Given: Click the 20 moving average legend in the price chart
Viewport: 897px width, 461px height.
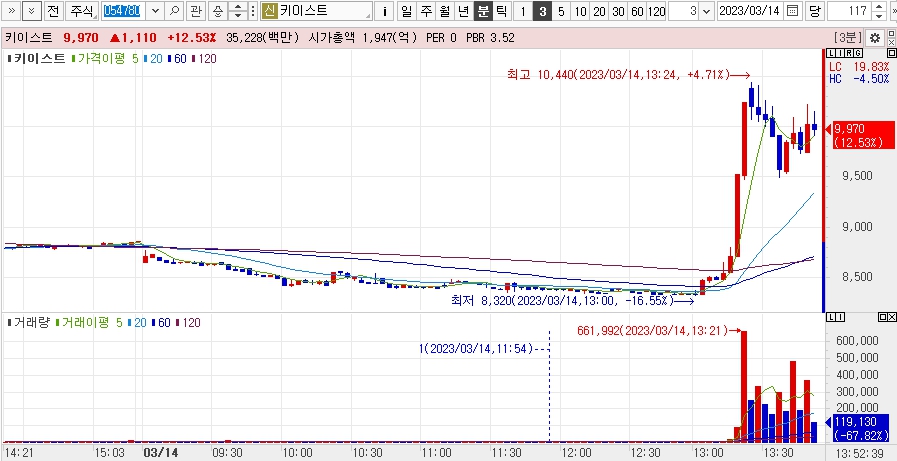Looking at the screenshot, I should pos(153,58).
